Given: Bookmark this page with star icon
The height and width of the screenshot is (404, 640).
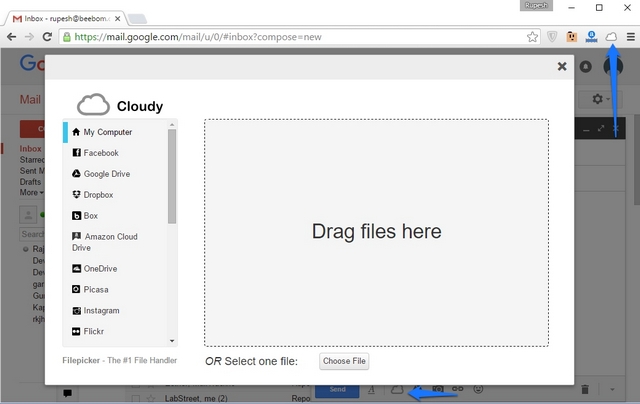Looking at the screenshot, I should pyautogui.click(x=532, y=37).
